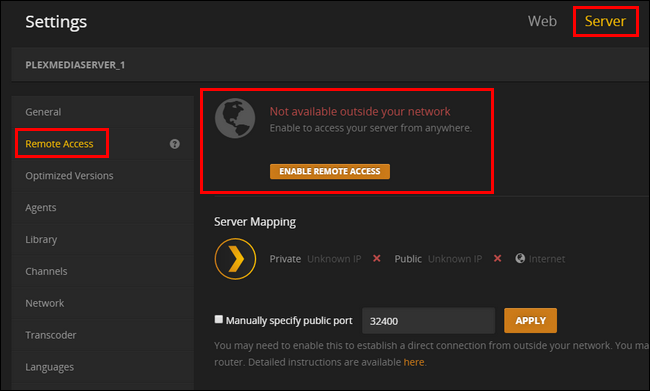
Task: Click the public port input field showing 32400
Action: point(428,321)
